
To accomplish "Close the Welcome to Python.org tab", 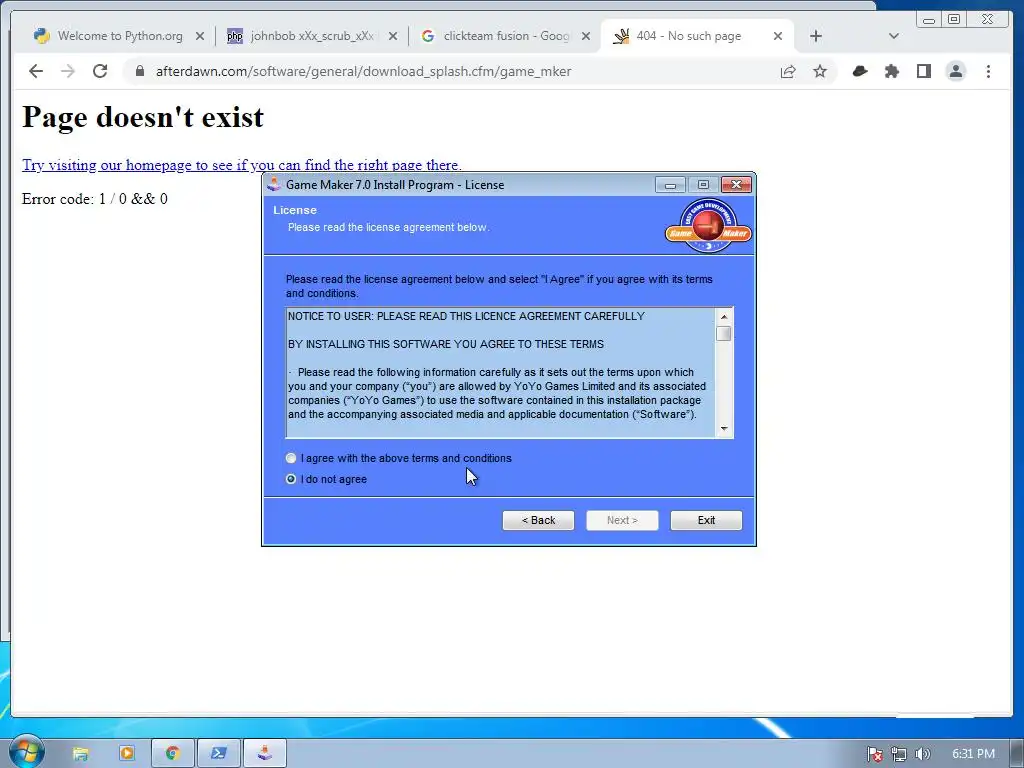I will (x=200, y=37).
